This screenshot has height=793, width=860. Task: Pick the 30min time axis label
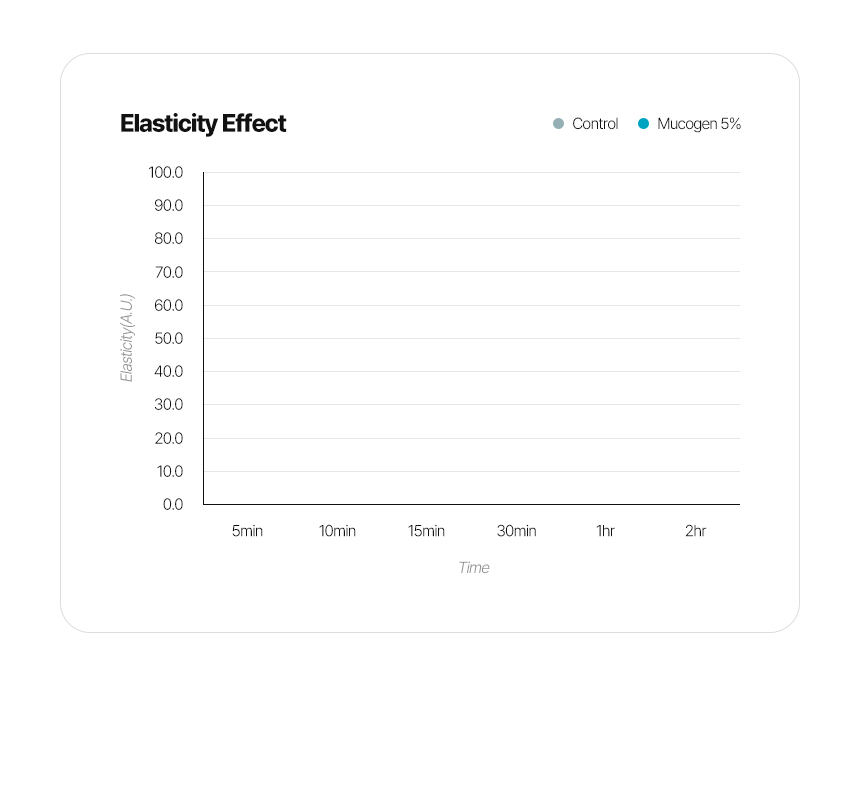click(516, 531)
